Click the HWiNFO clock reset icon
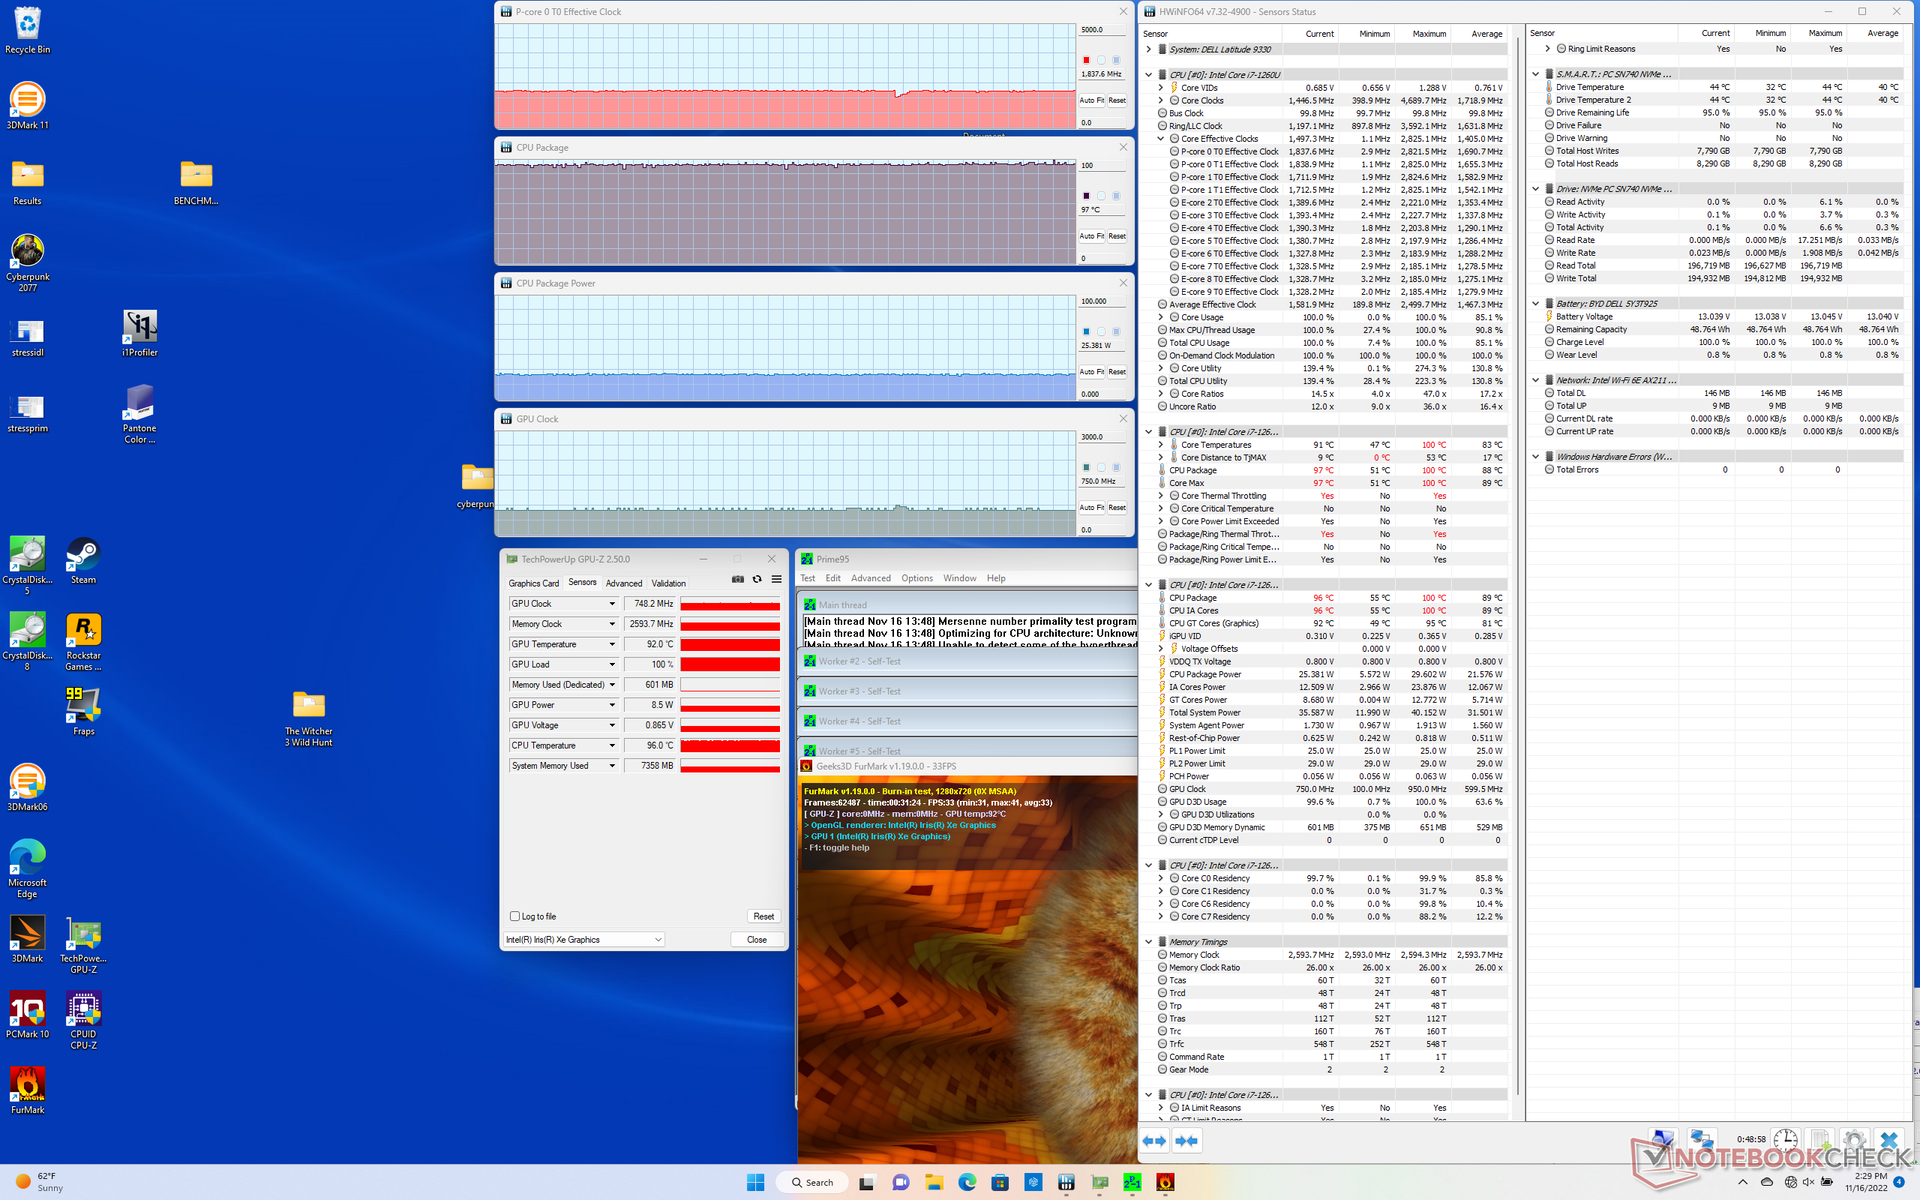 1786,1141
